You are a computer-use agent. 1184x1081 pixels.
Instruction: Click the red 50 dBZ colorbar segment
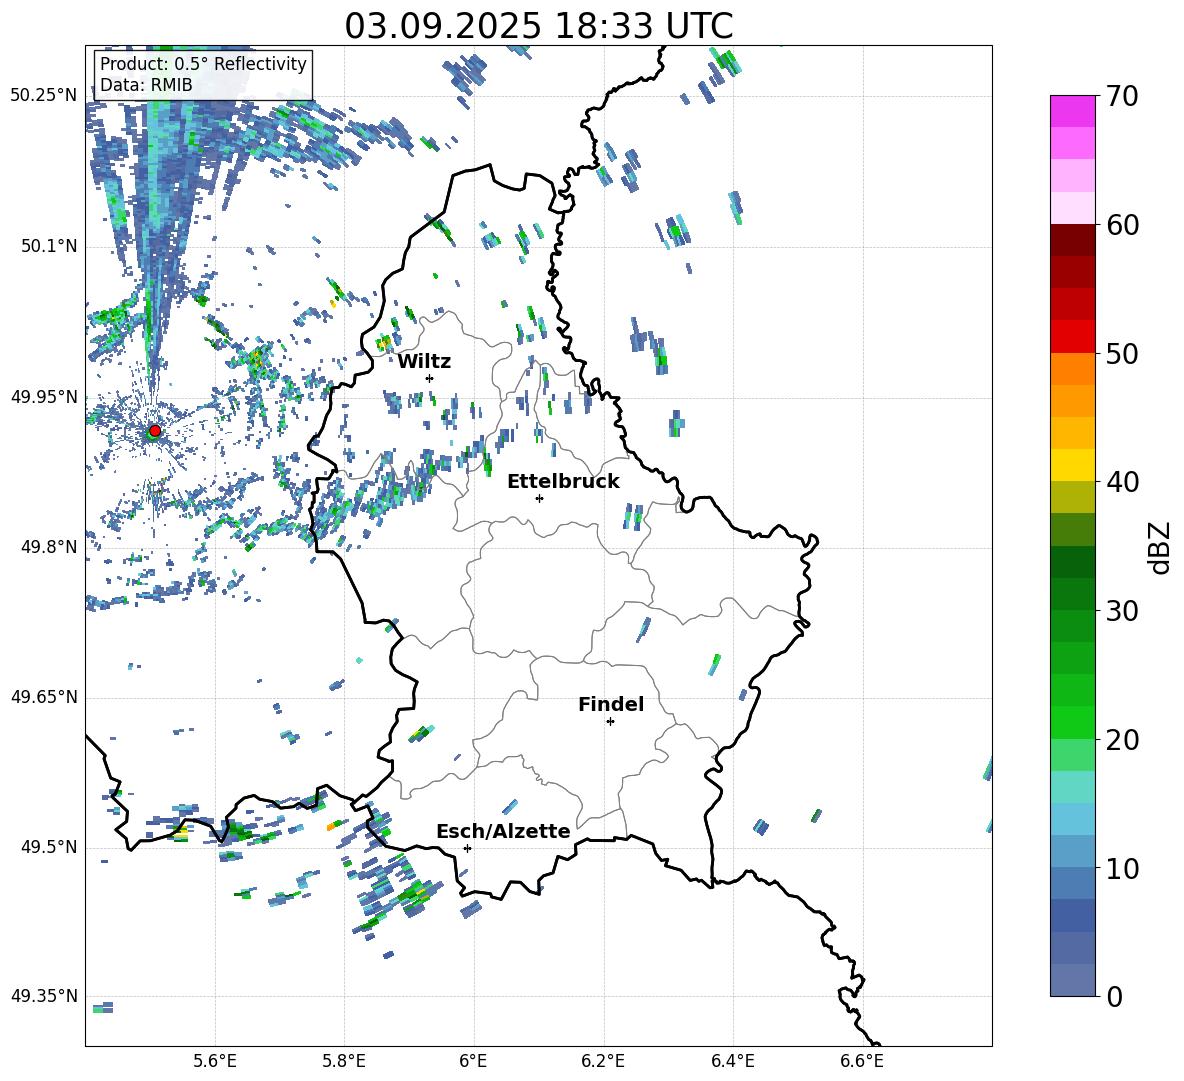pyautogui.click(x=1072, y=337)
